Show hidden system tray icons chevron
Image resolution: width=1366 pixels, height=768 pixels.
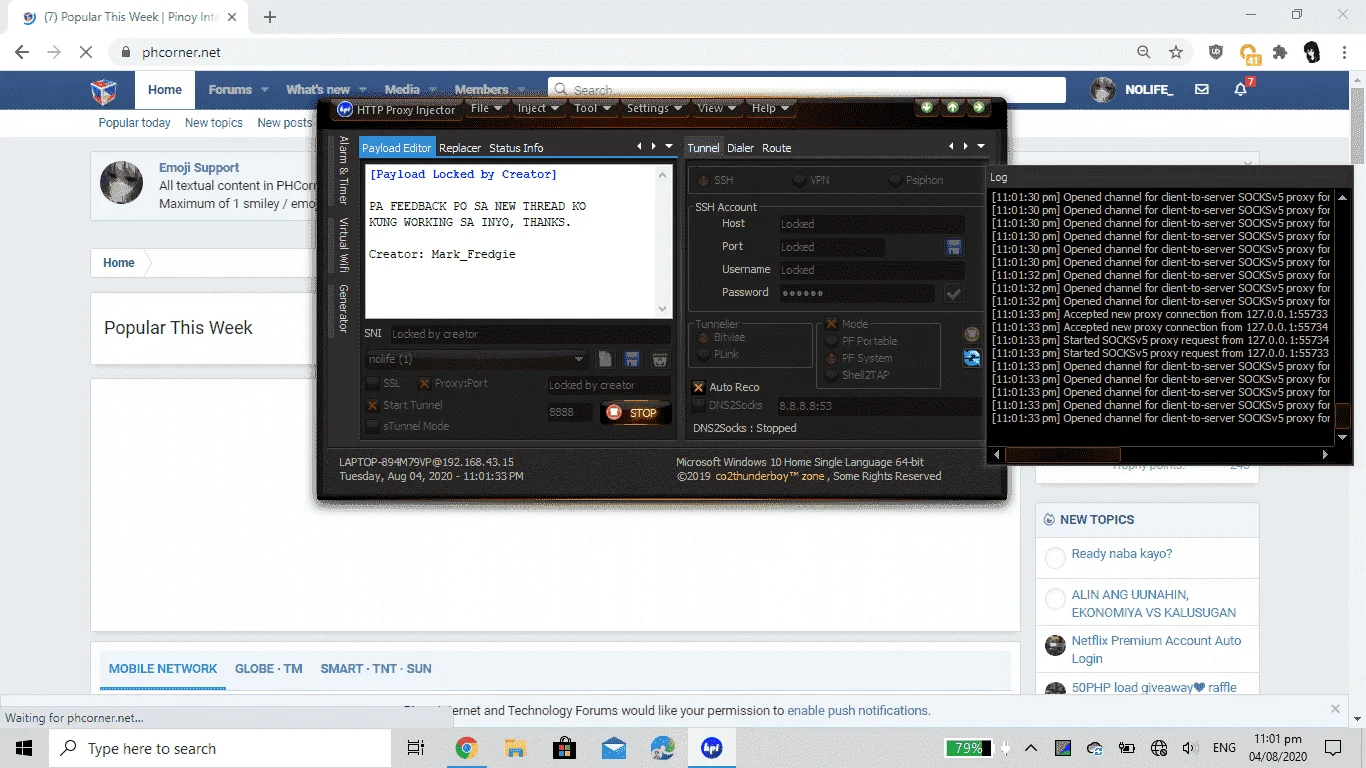coord(1031,748)
